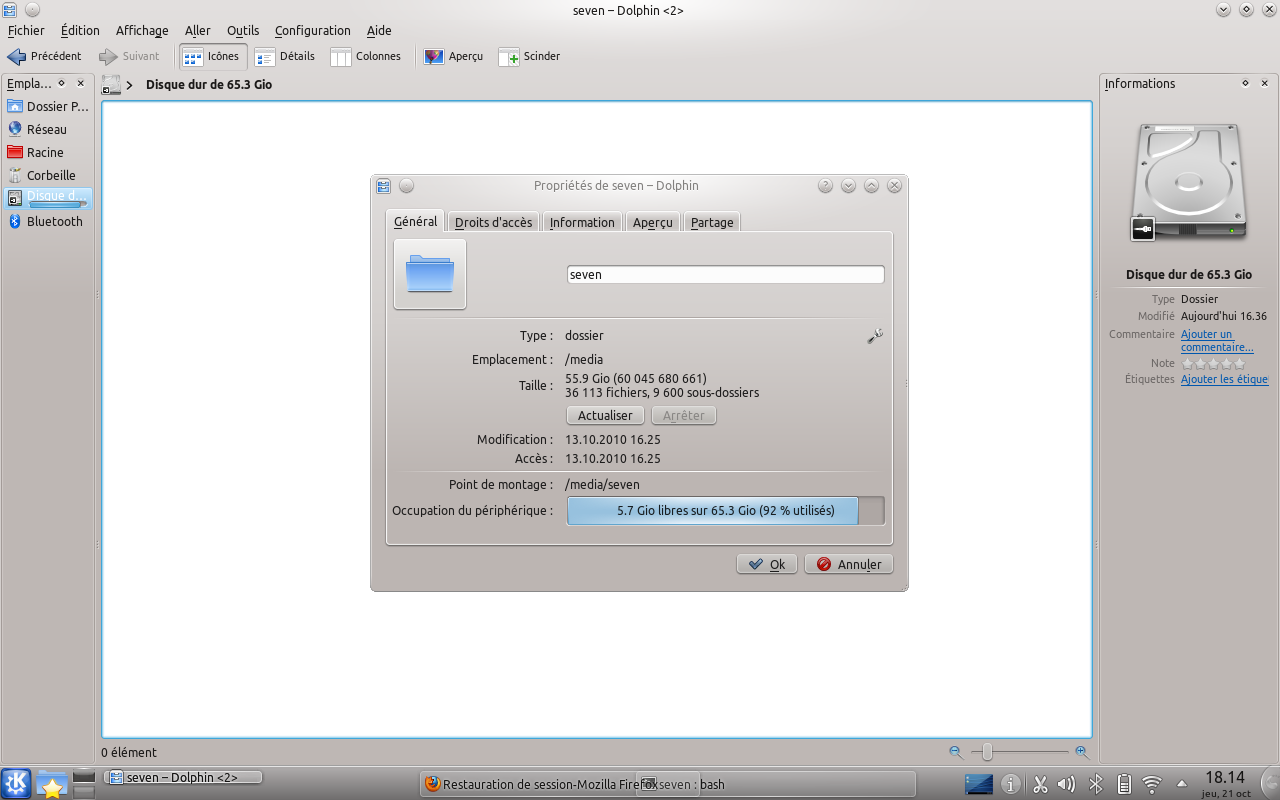This screenshot has height=800, width=1280.
Task: Select the seven name input field
Action: point(725,274)
